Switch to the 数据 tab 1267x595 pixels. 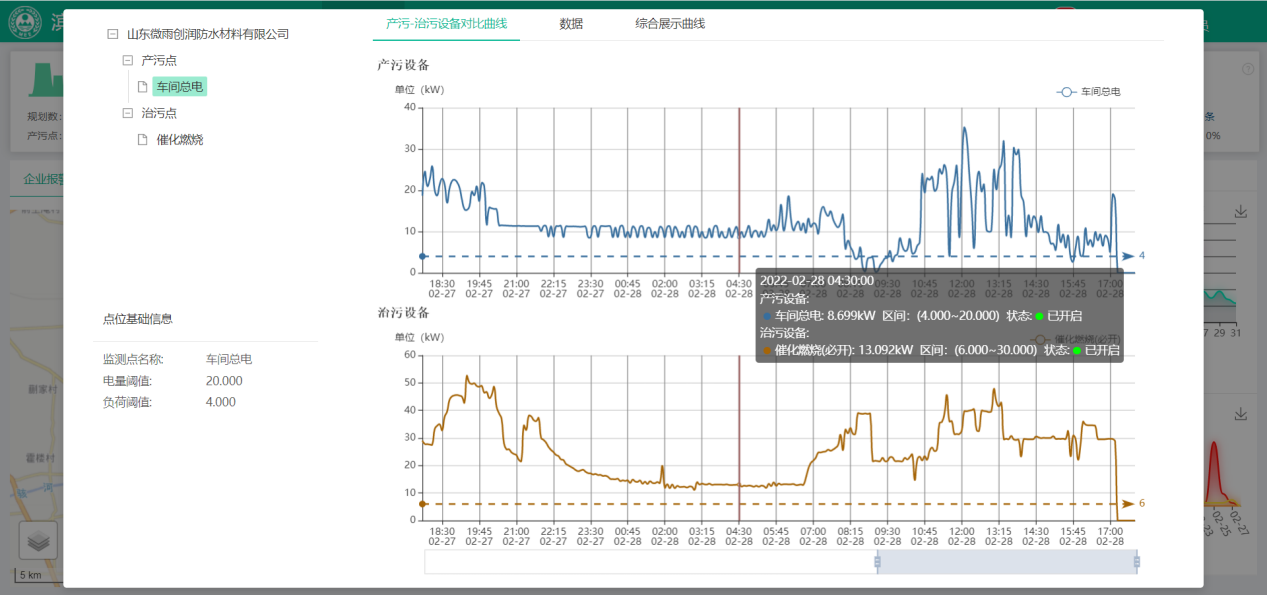pos(571,24)
